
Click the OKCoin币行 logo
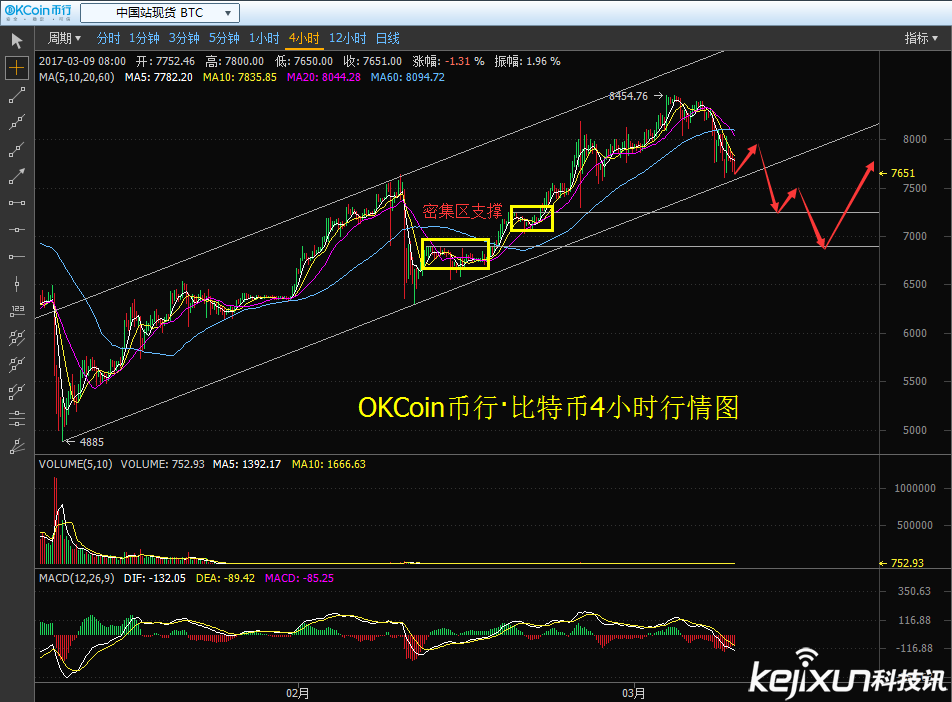38,12
